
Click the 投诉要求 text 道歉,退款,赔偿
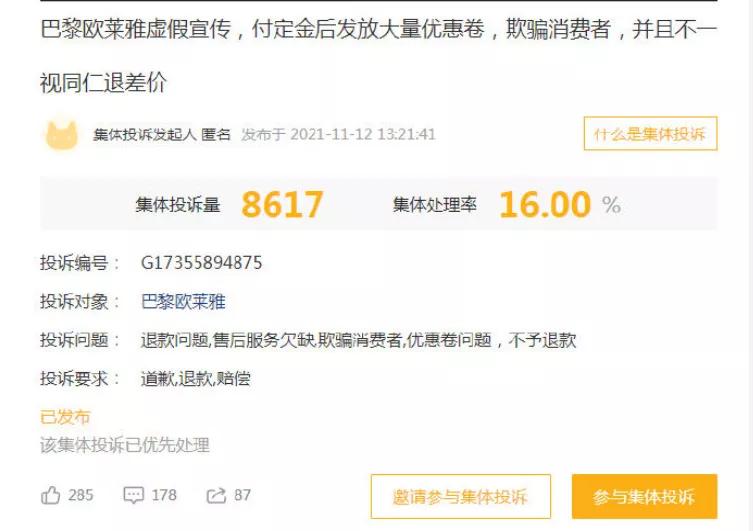[195, 379]
